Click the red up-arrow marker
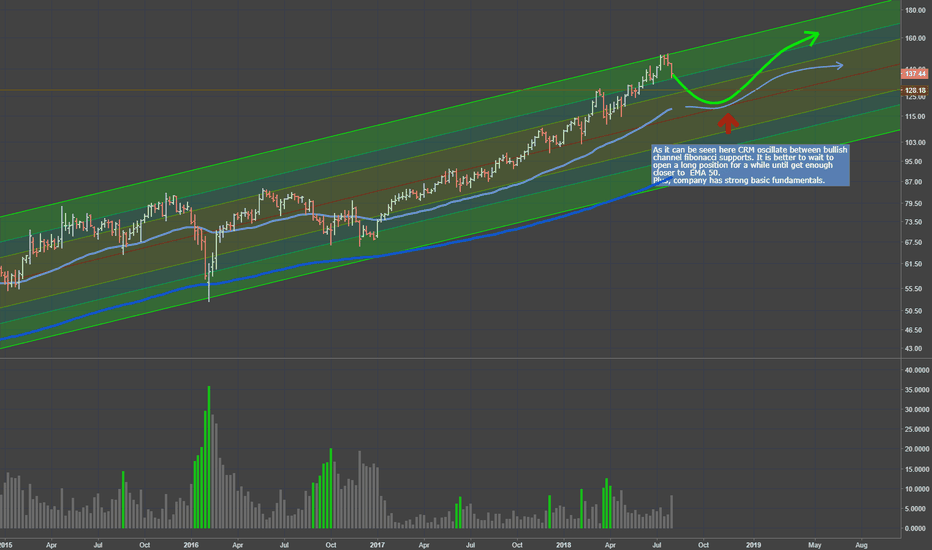The width and height of the screenshot is (932, 550). point(728,123)
